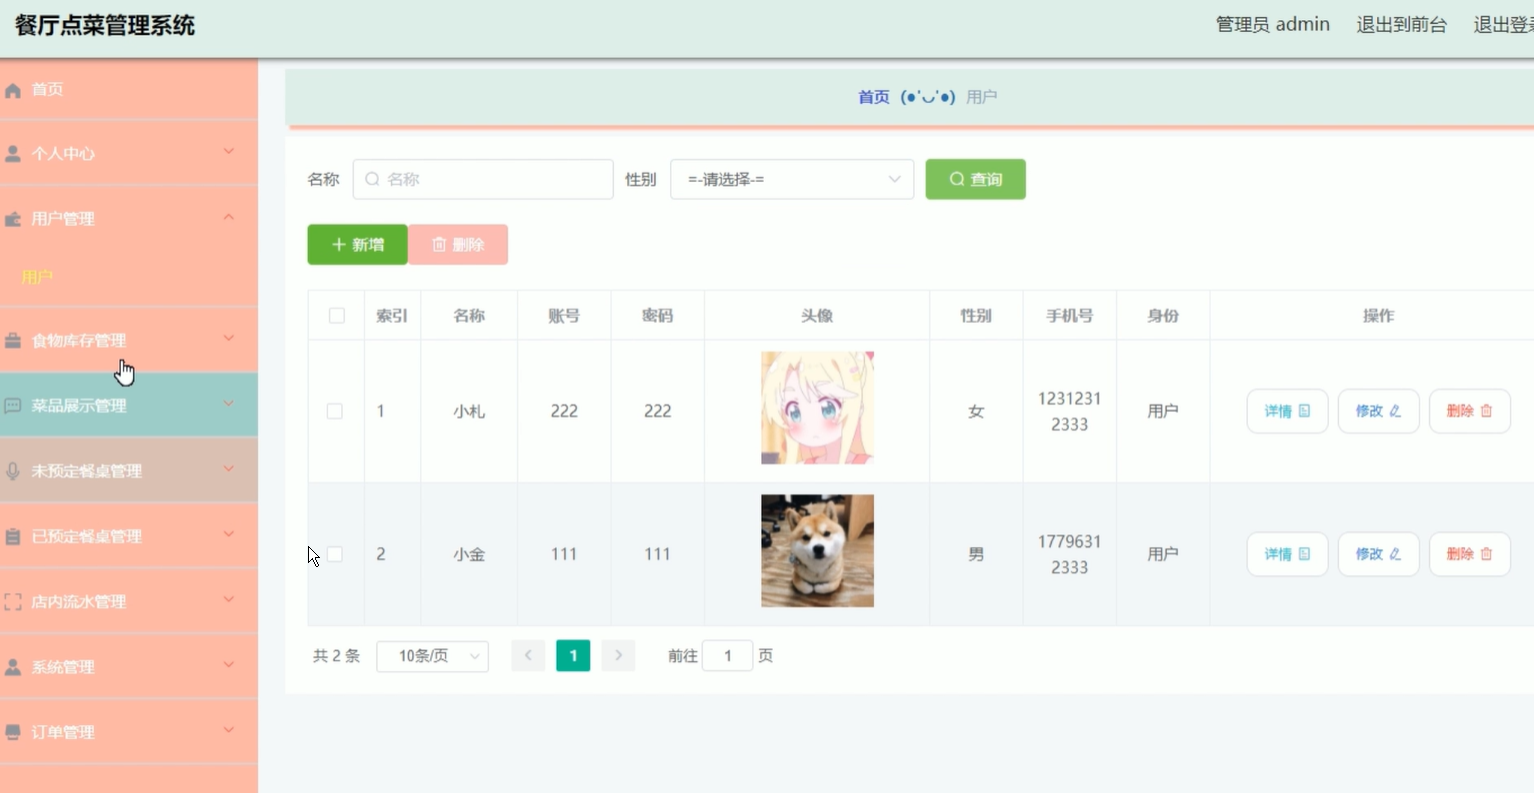Viewport: 1534px width, 793px height.
Task: Expand the 未预定餐桌管理 chevron
Action: (229, 469)
